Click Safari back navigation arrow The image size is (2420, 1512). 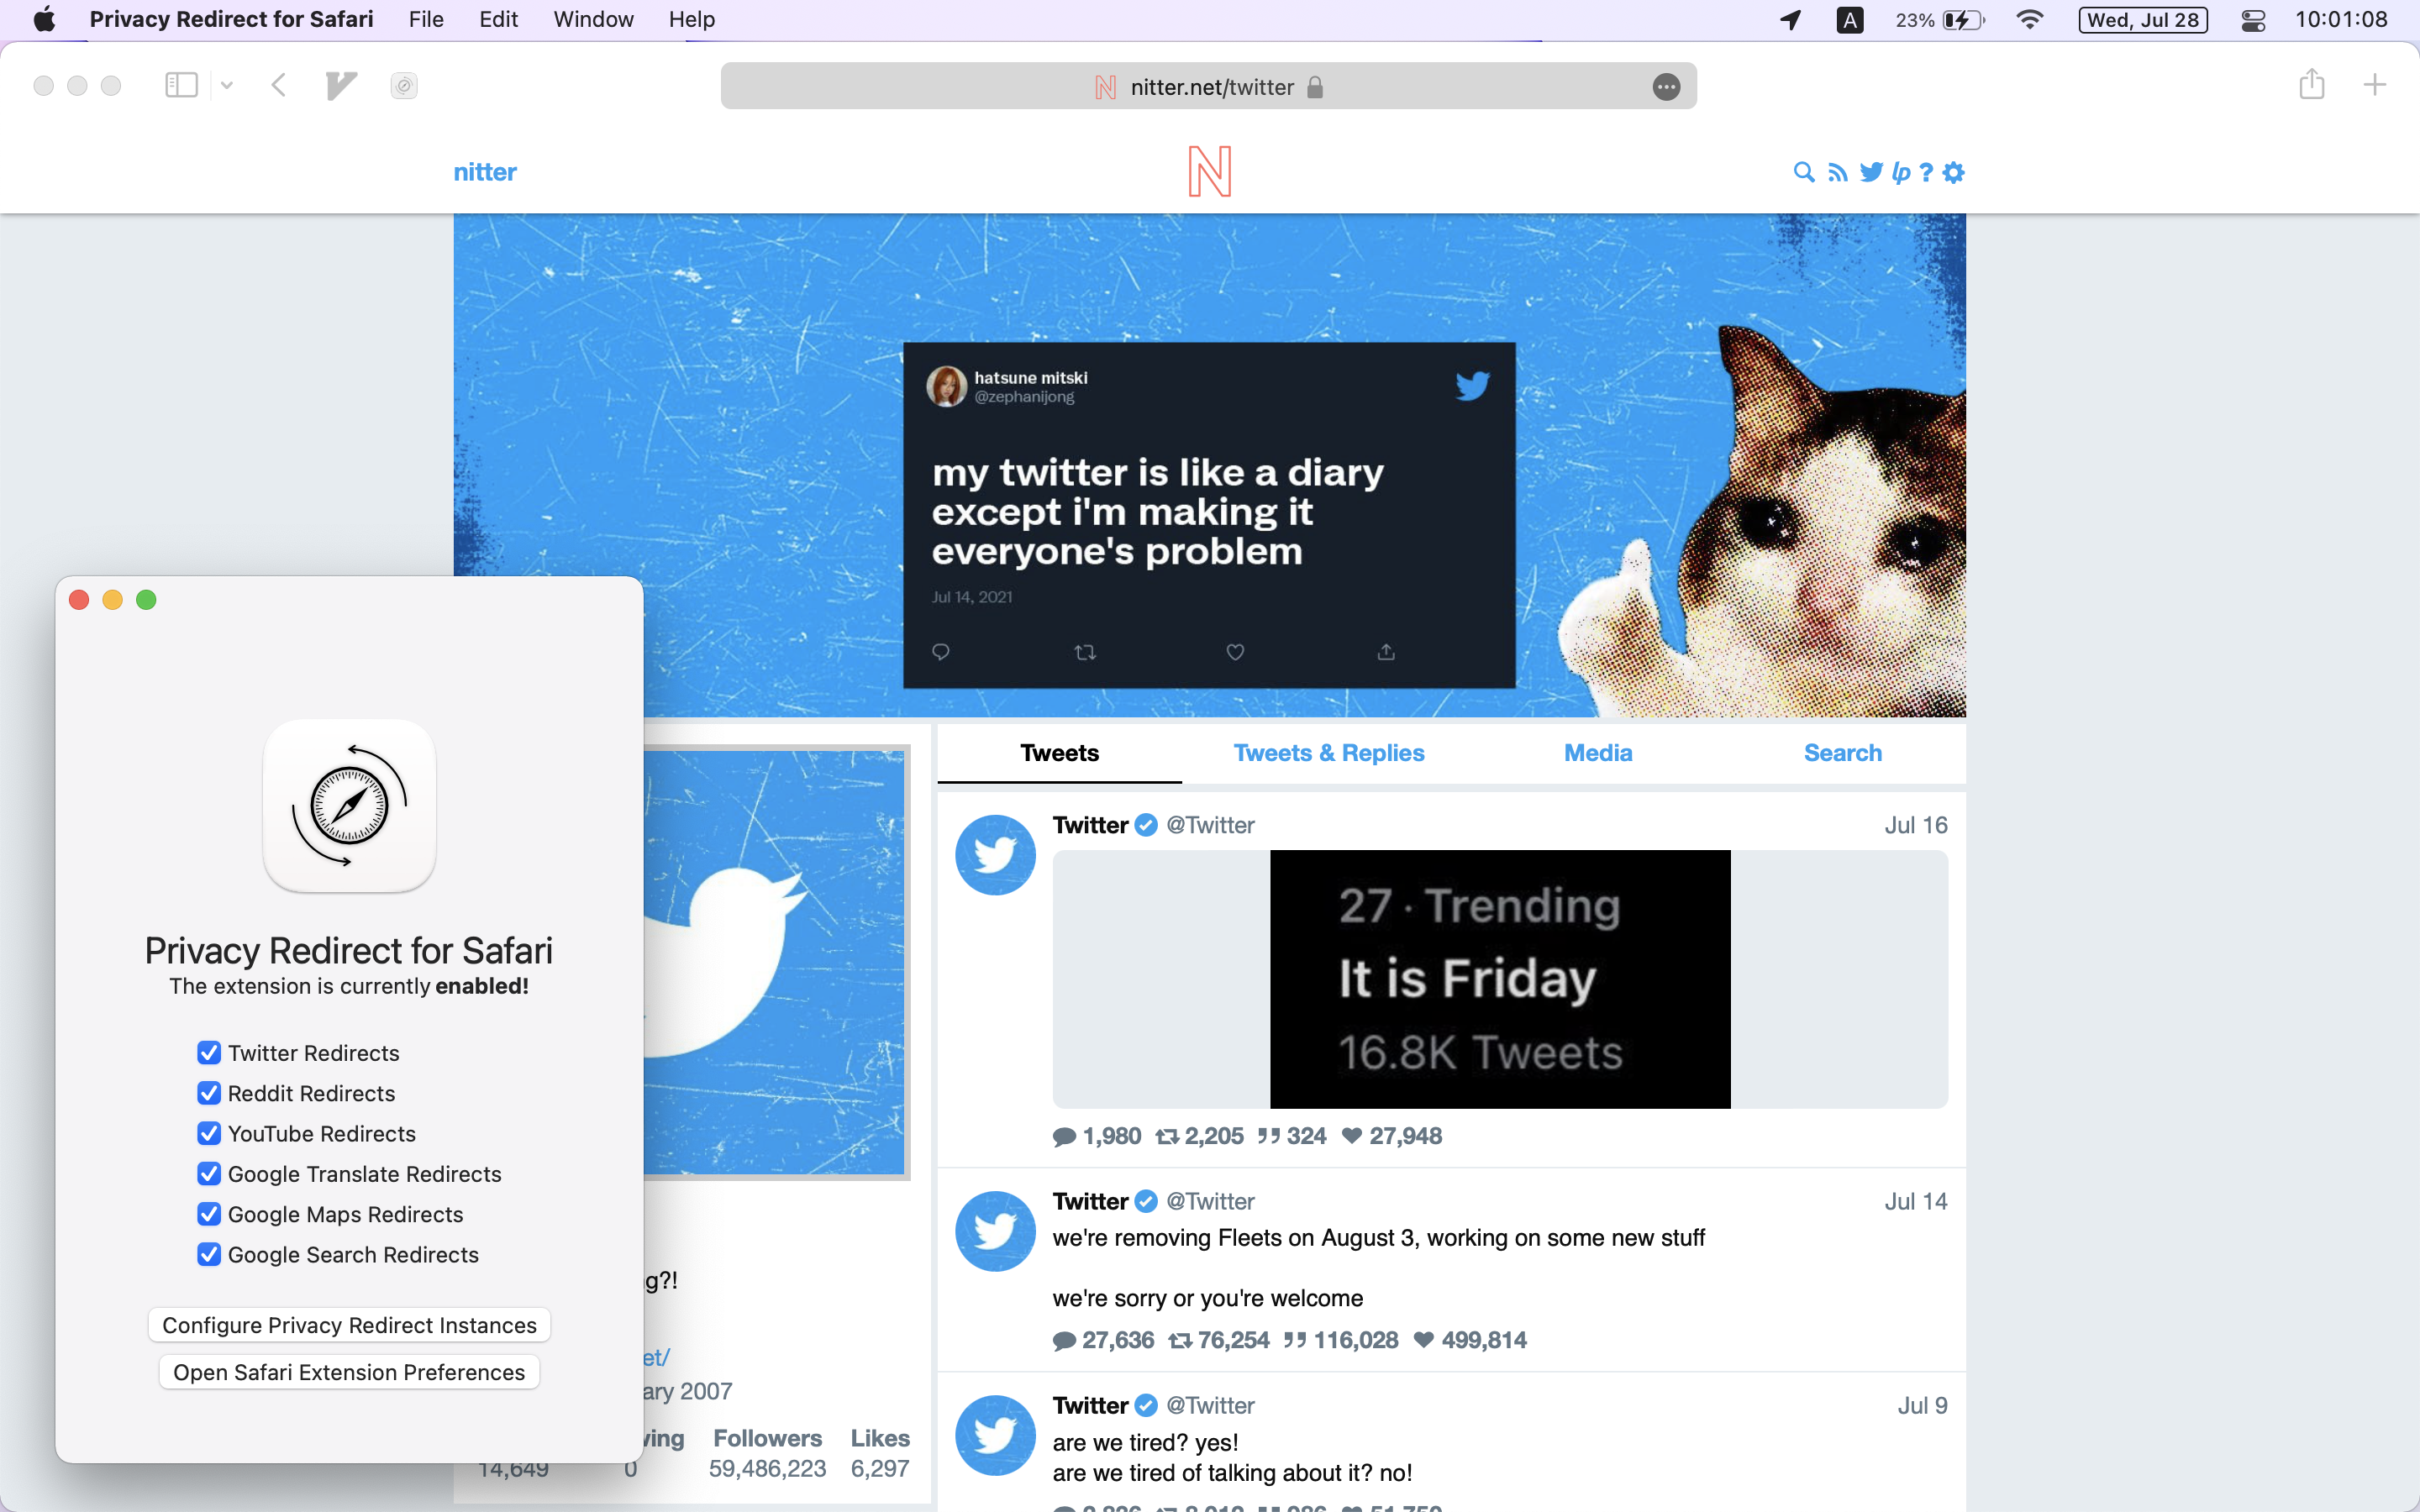[x=279, y=84]
